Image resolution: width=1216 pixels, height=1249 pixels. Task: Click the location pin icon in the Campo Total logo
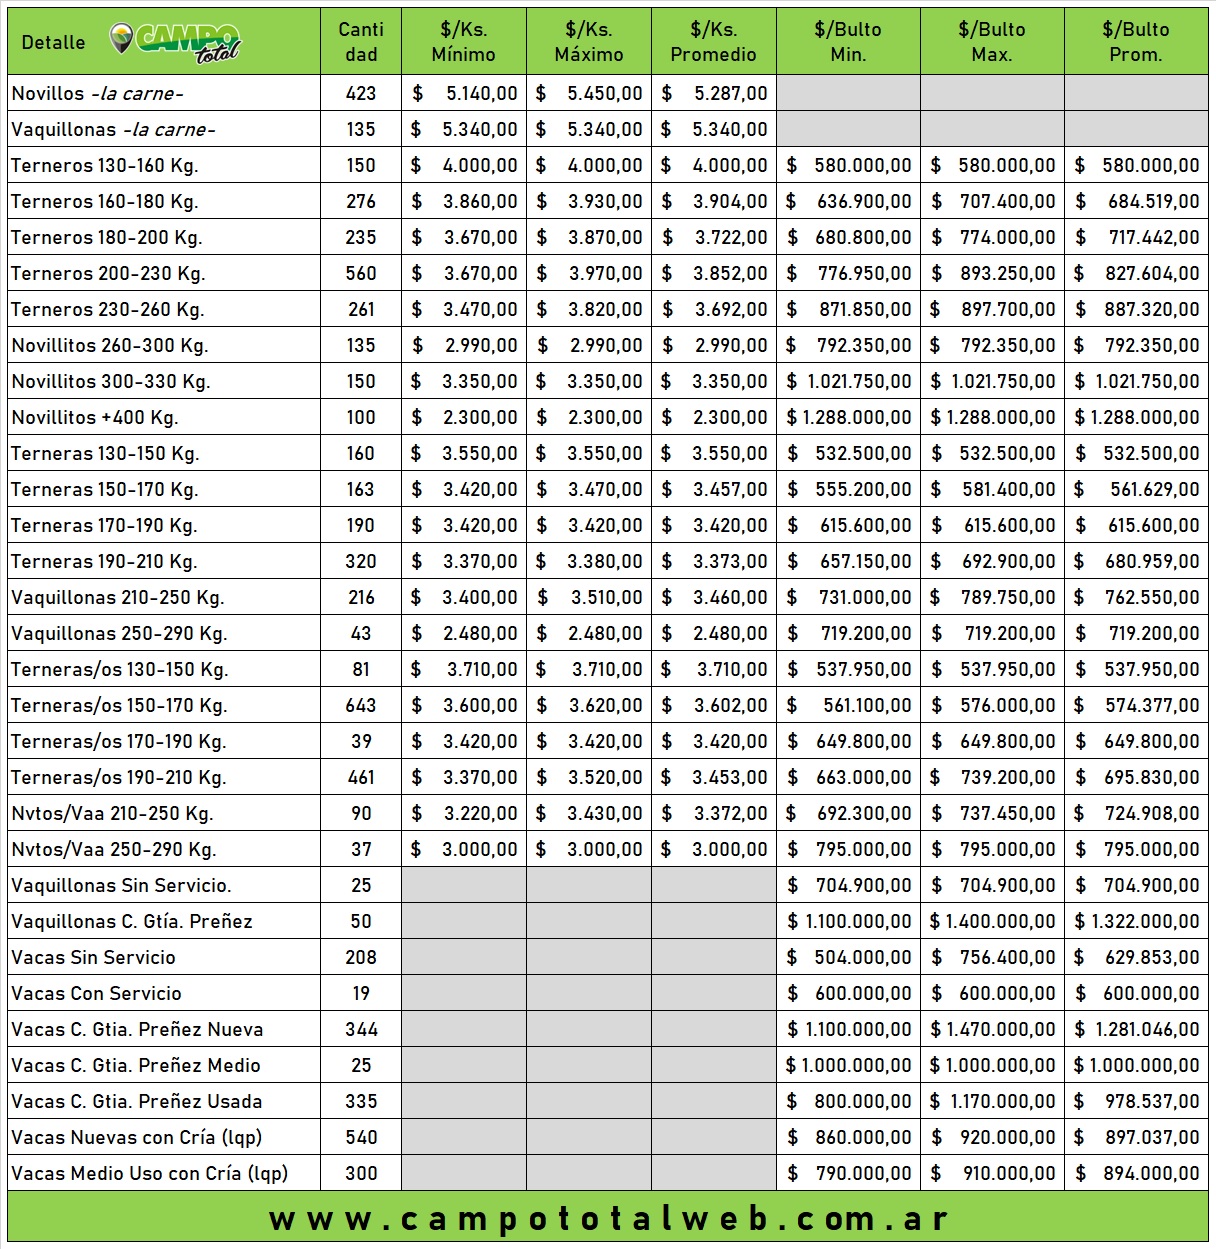point(121,39)
